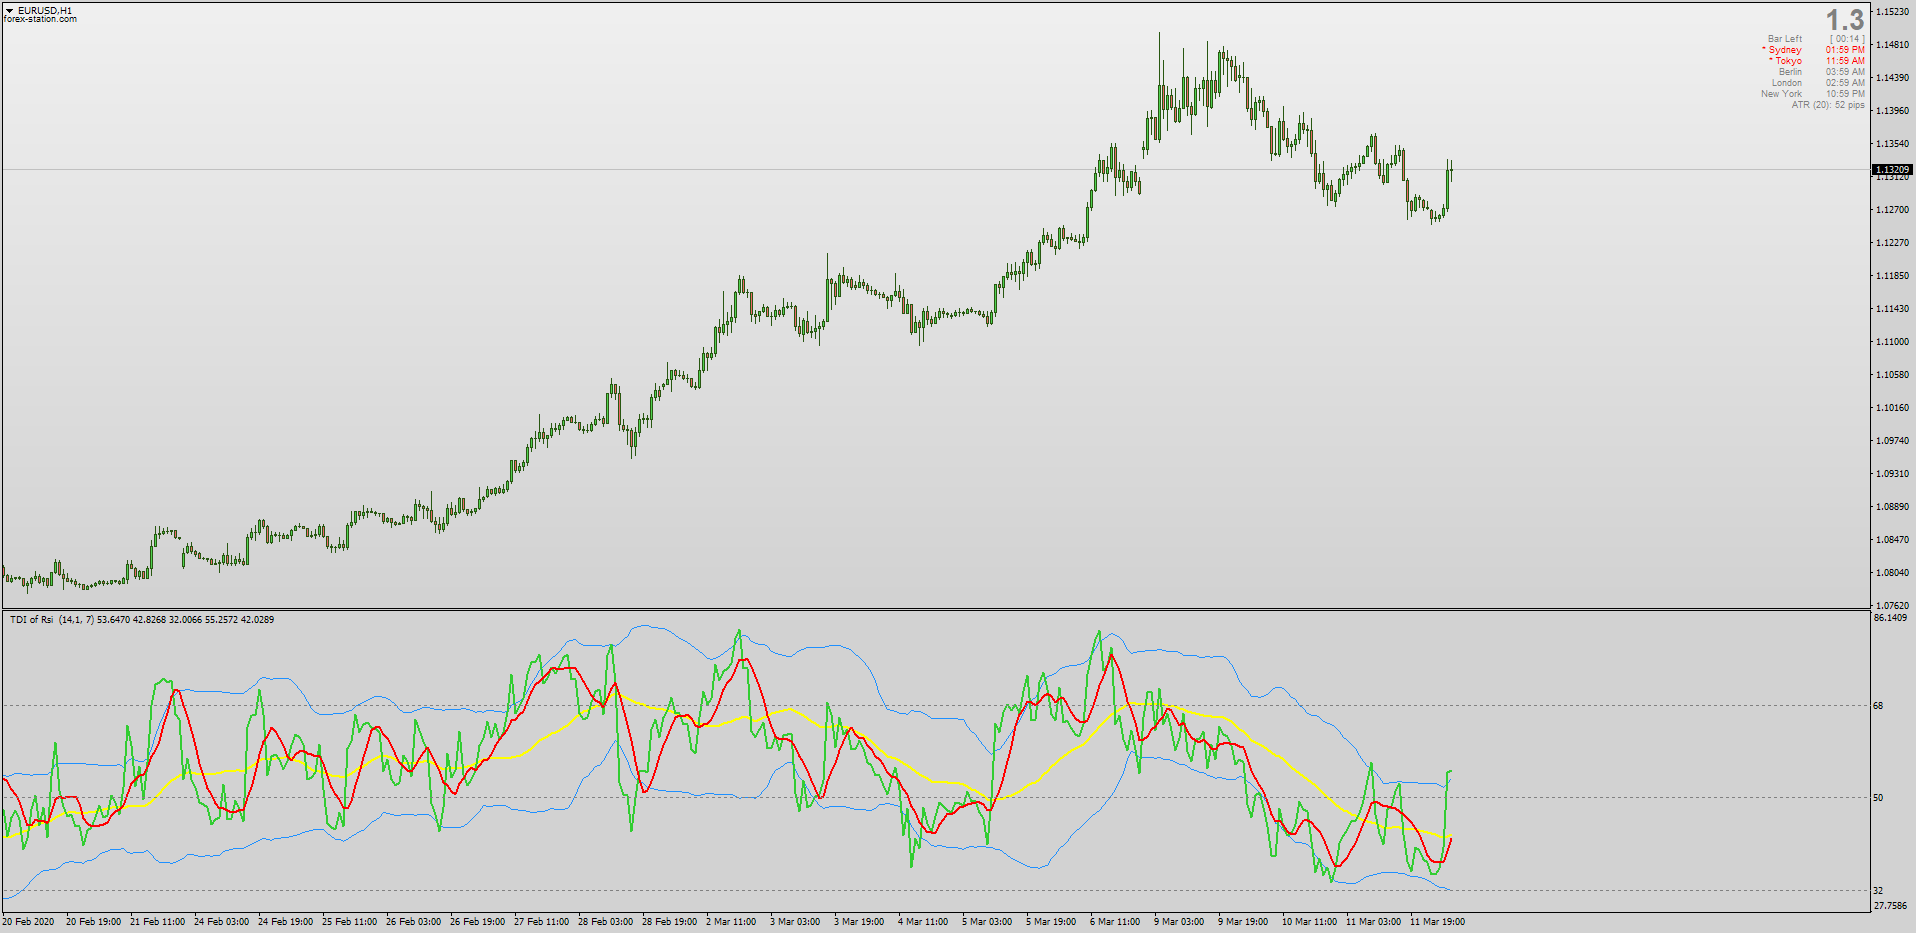Click the London session label
Screen dimensions: 1916x933
point(1787,83)
